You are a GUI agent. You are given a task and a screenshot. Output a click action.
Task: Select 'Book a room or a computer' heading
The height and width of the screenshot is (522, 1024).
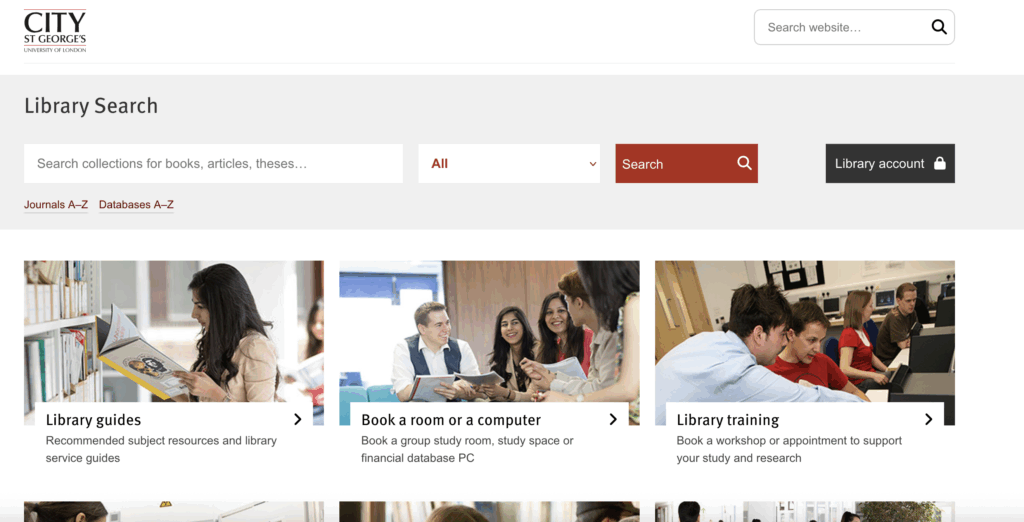click(x=451, y=420)
